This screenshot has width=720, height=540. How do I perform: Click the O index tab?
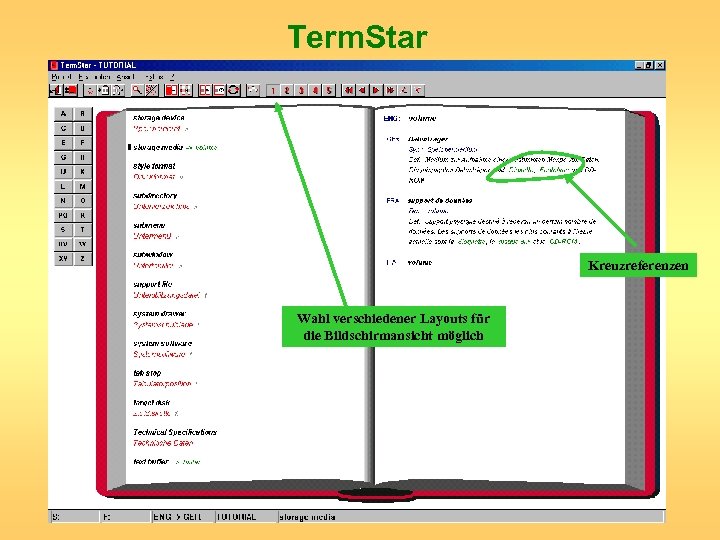pyautogui.click(x=83, y=201)
